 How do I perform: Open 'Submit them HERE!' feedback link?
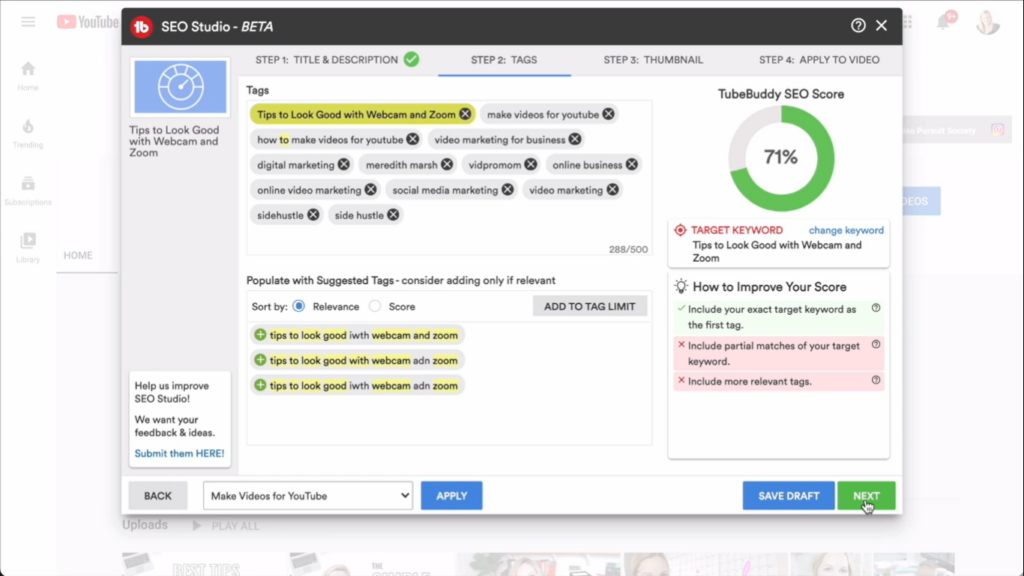point(179,453)
